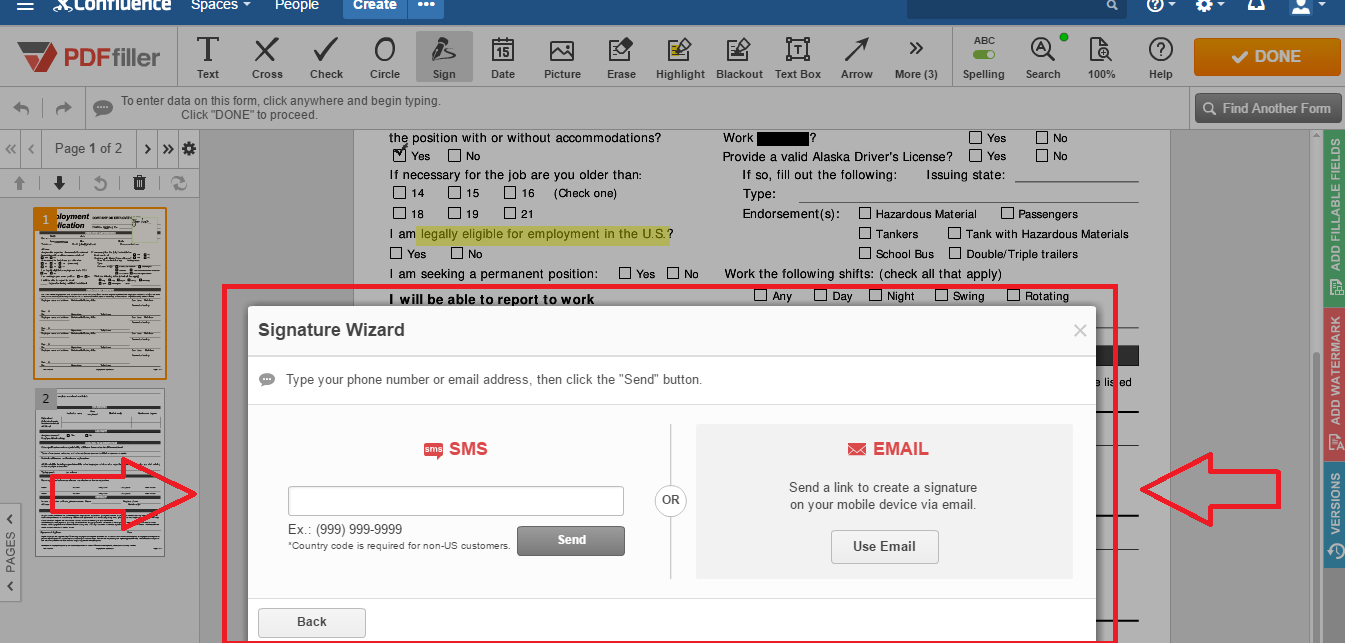The image size is (1345, 643).
Task: Open the Search tool in PDFfiller
Action: point(1043,57)
